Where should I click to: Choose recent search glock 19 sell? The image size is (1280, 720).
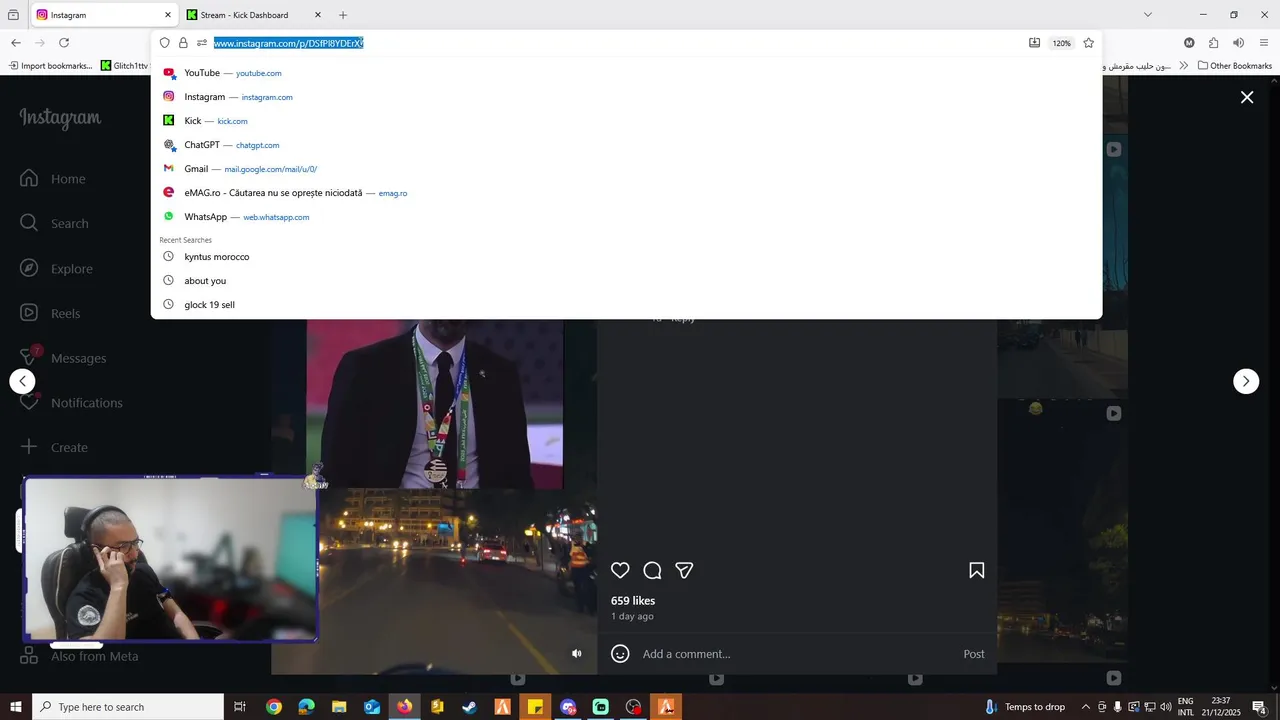coord(626,305)
